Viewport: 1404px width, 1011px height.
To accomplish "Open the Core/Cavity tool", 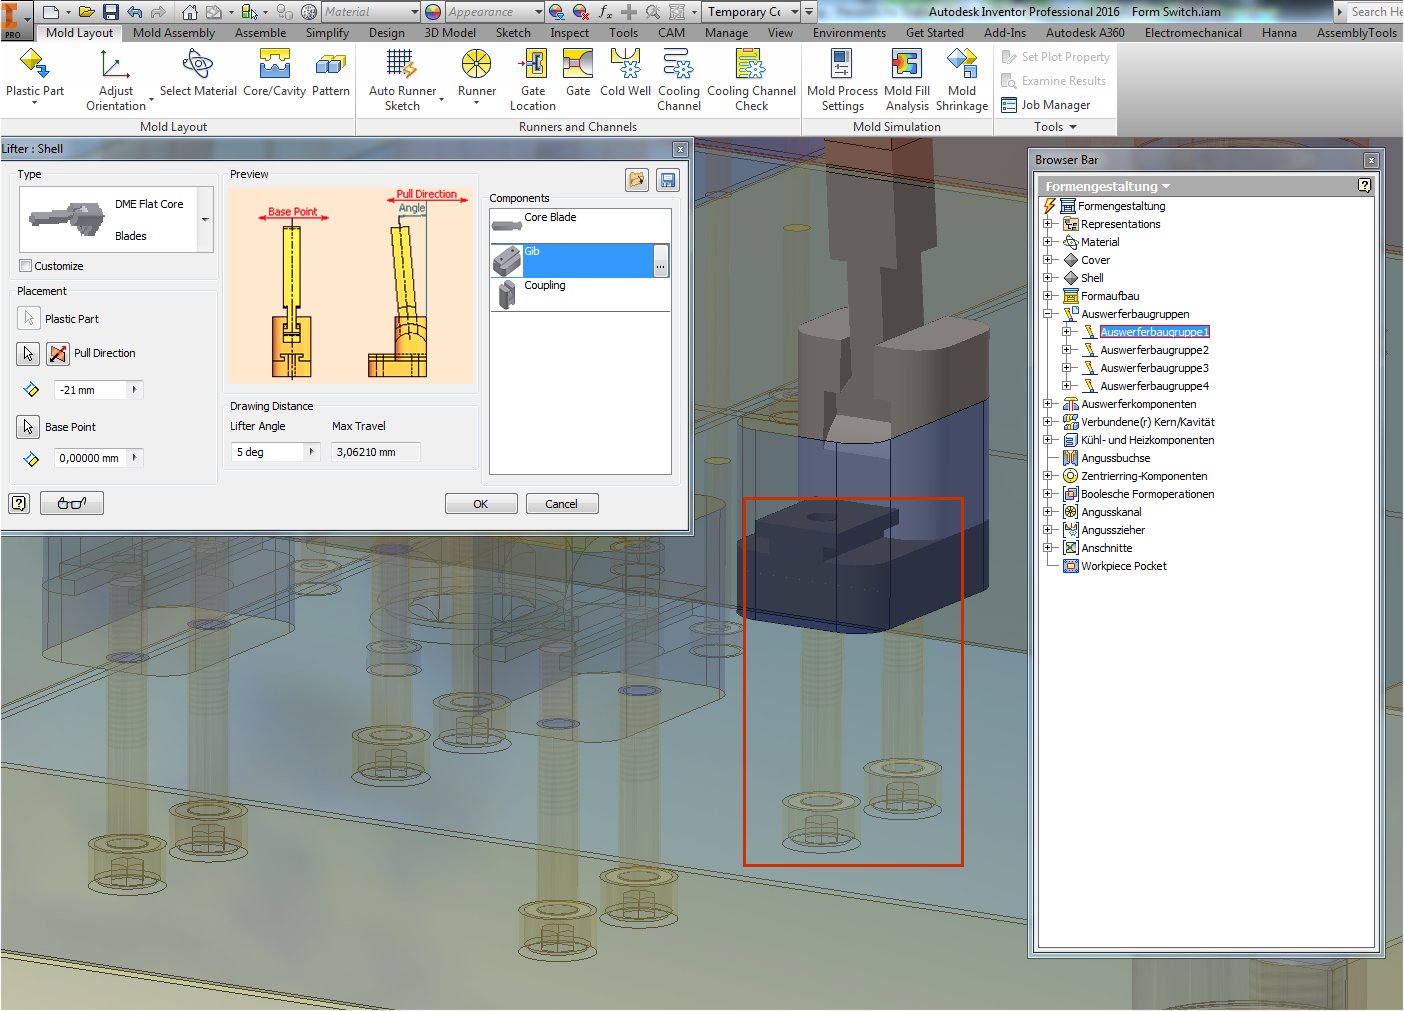I will click(273, 77).
